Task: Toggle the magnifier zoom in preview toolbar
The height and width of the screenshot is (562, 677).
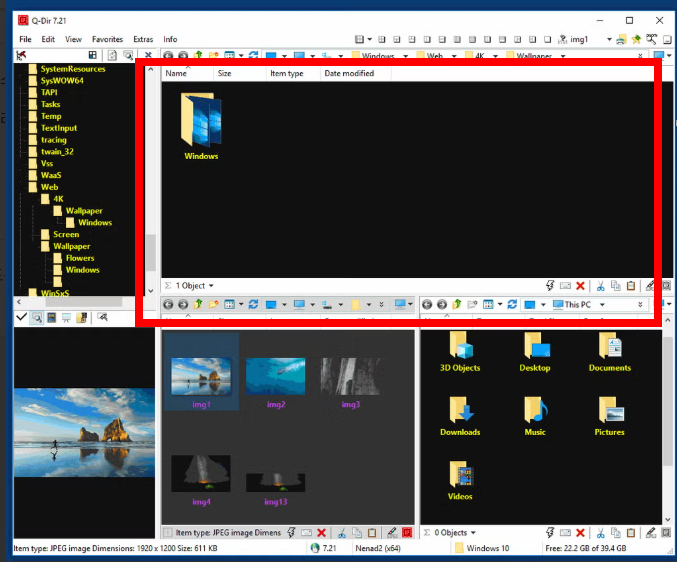Action: 37,318
